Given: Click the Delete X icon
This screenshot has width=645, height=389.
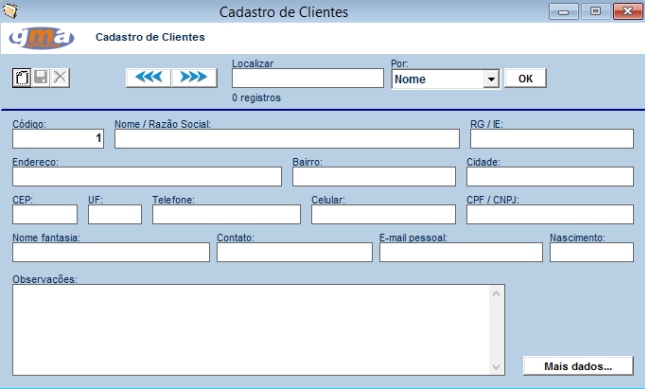Looking at the screenshot, I should (60, 77).
